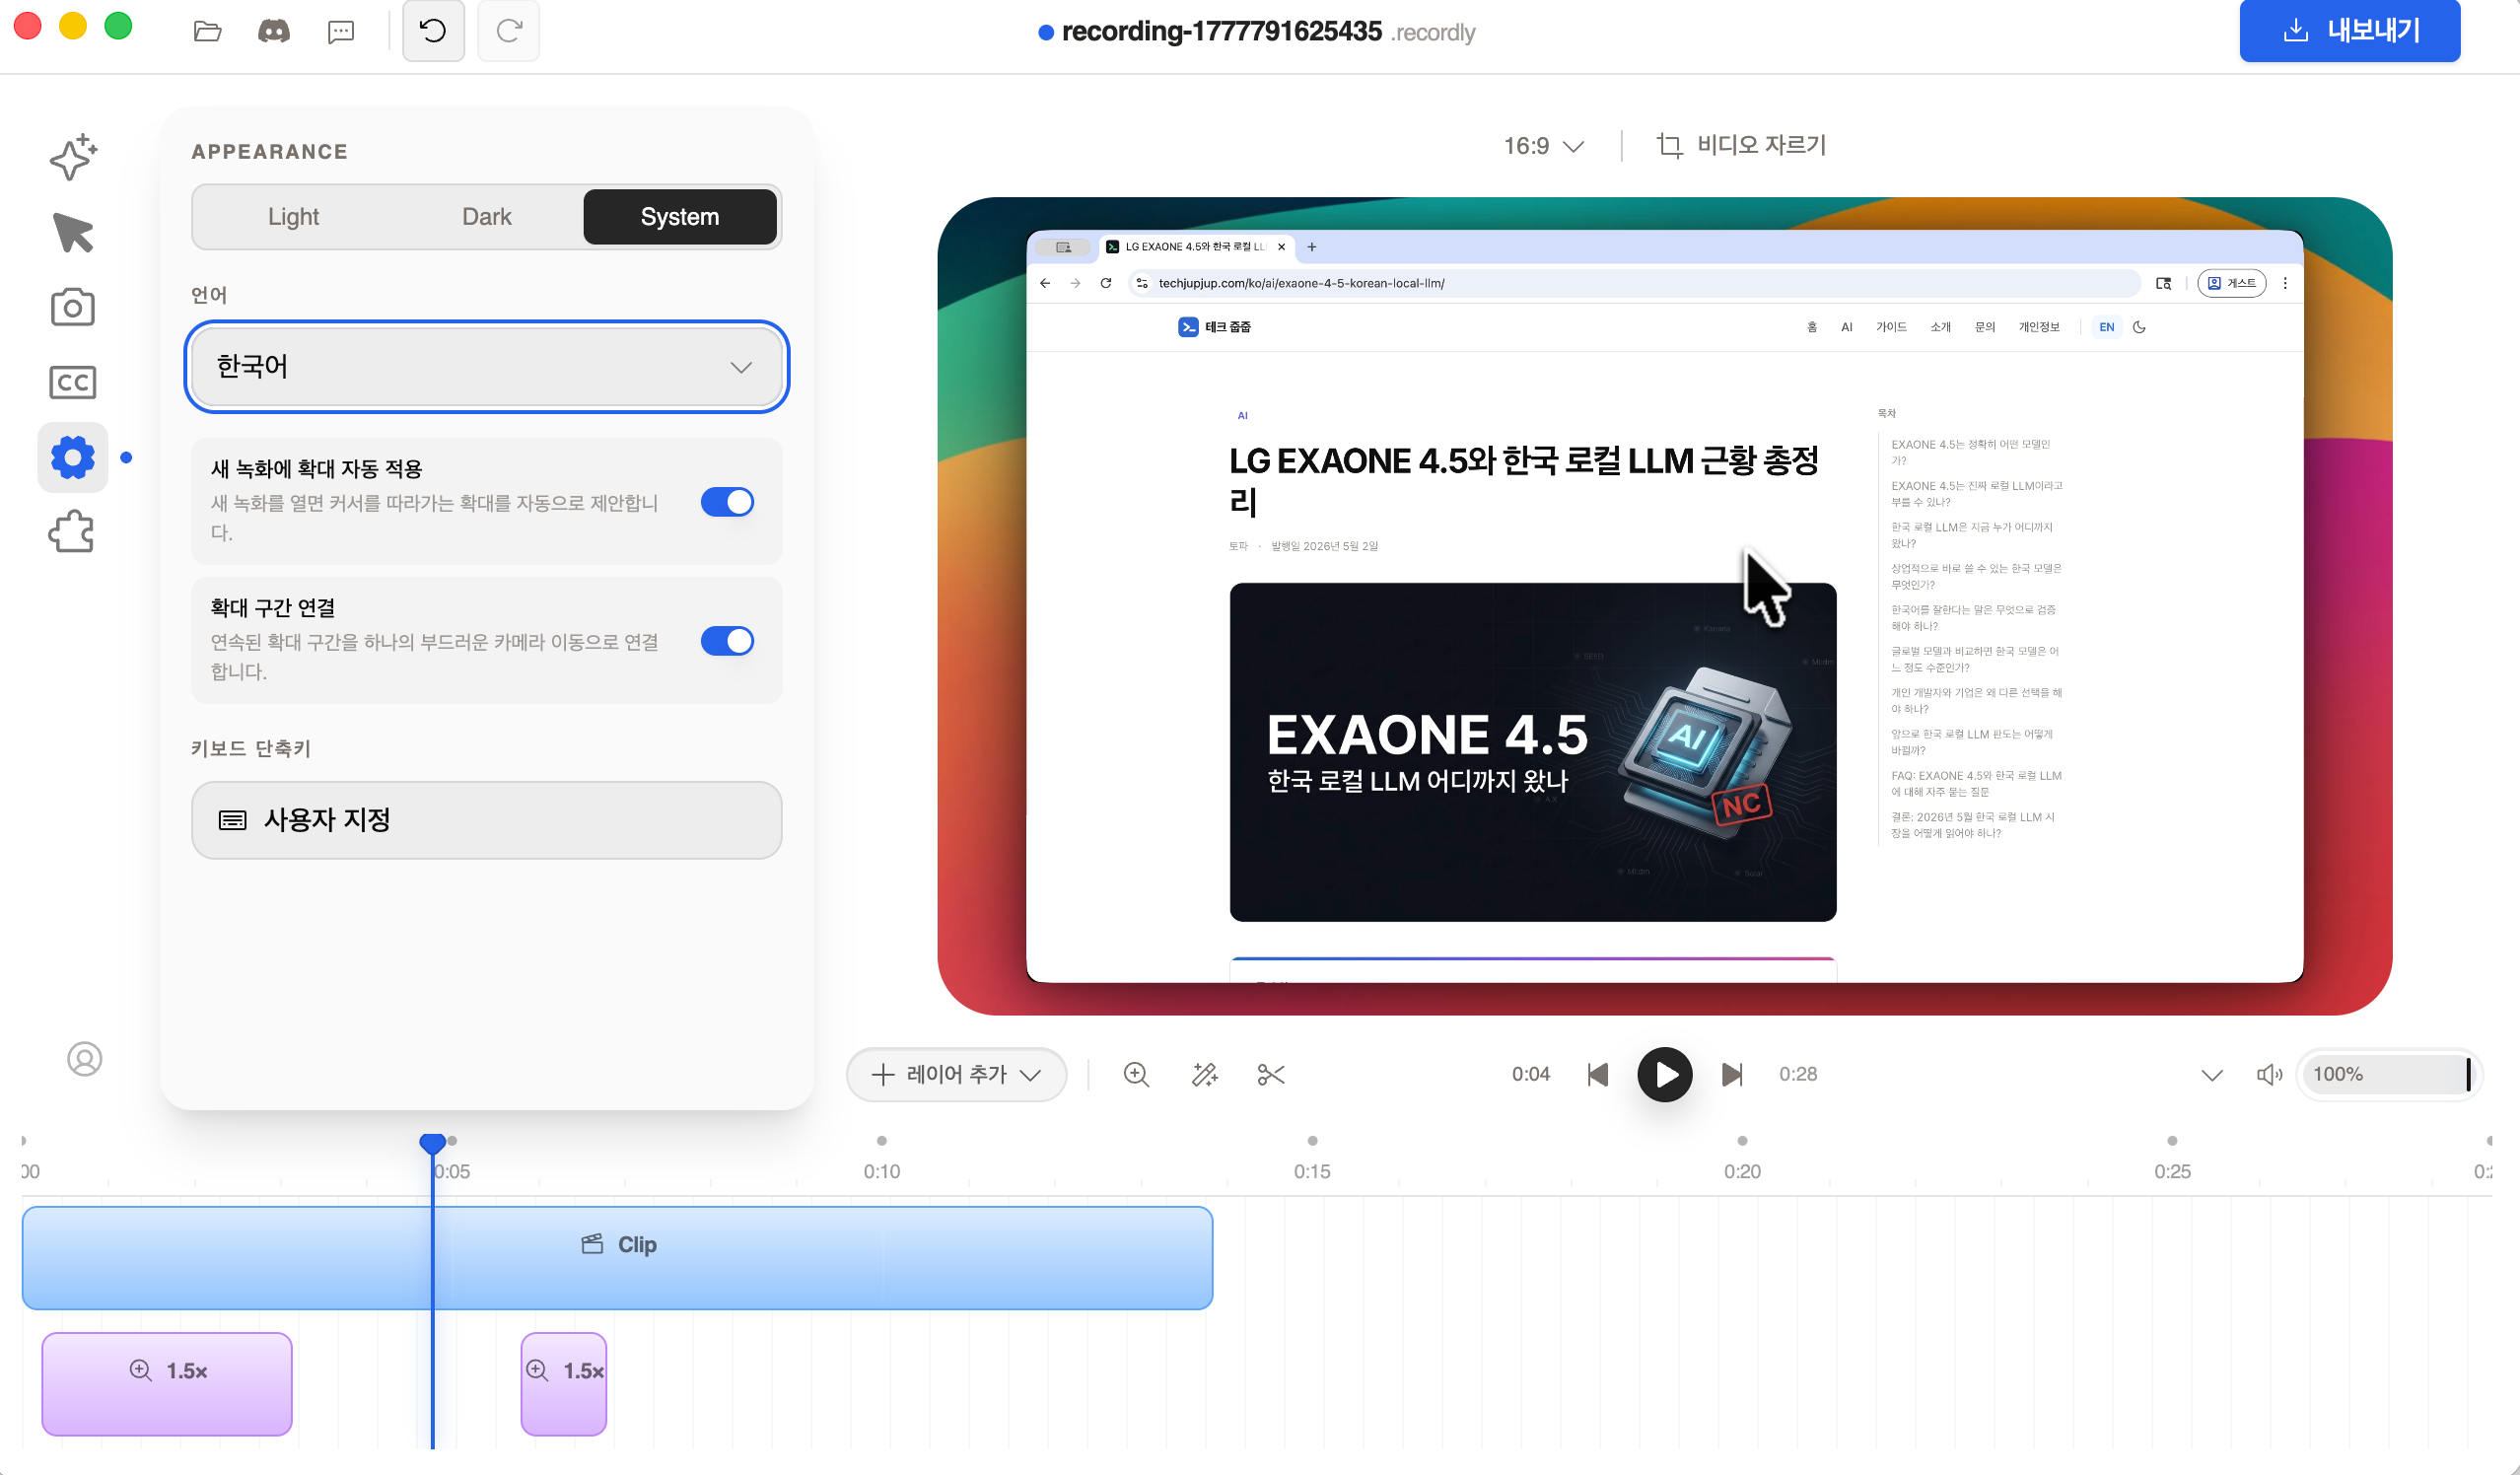
Task: Click the 0:25 timeline marker
Action: [x=2172, y=1171]
